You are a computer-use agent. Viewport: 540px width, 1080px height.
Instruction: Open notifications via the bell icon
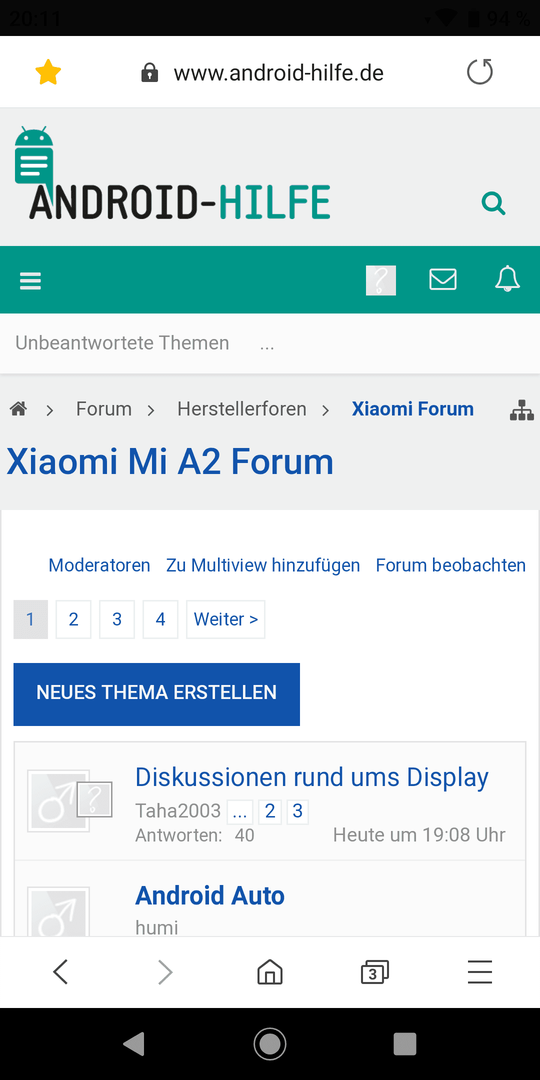click(x=507, y=279)
